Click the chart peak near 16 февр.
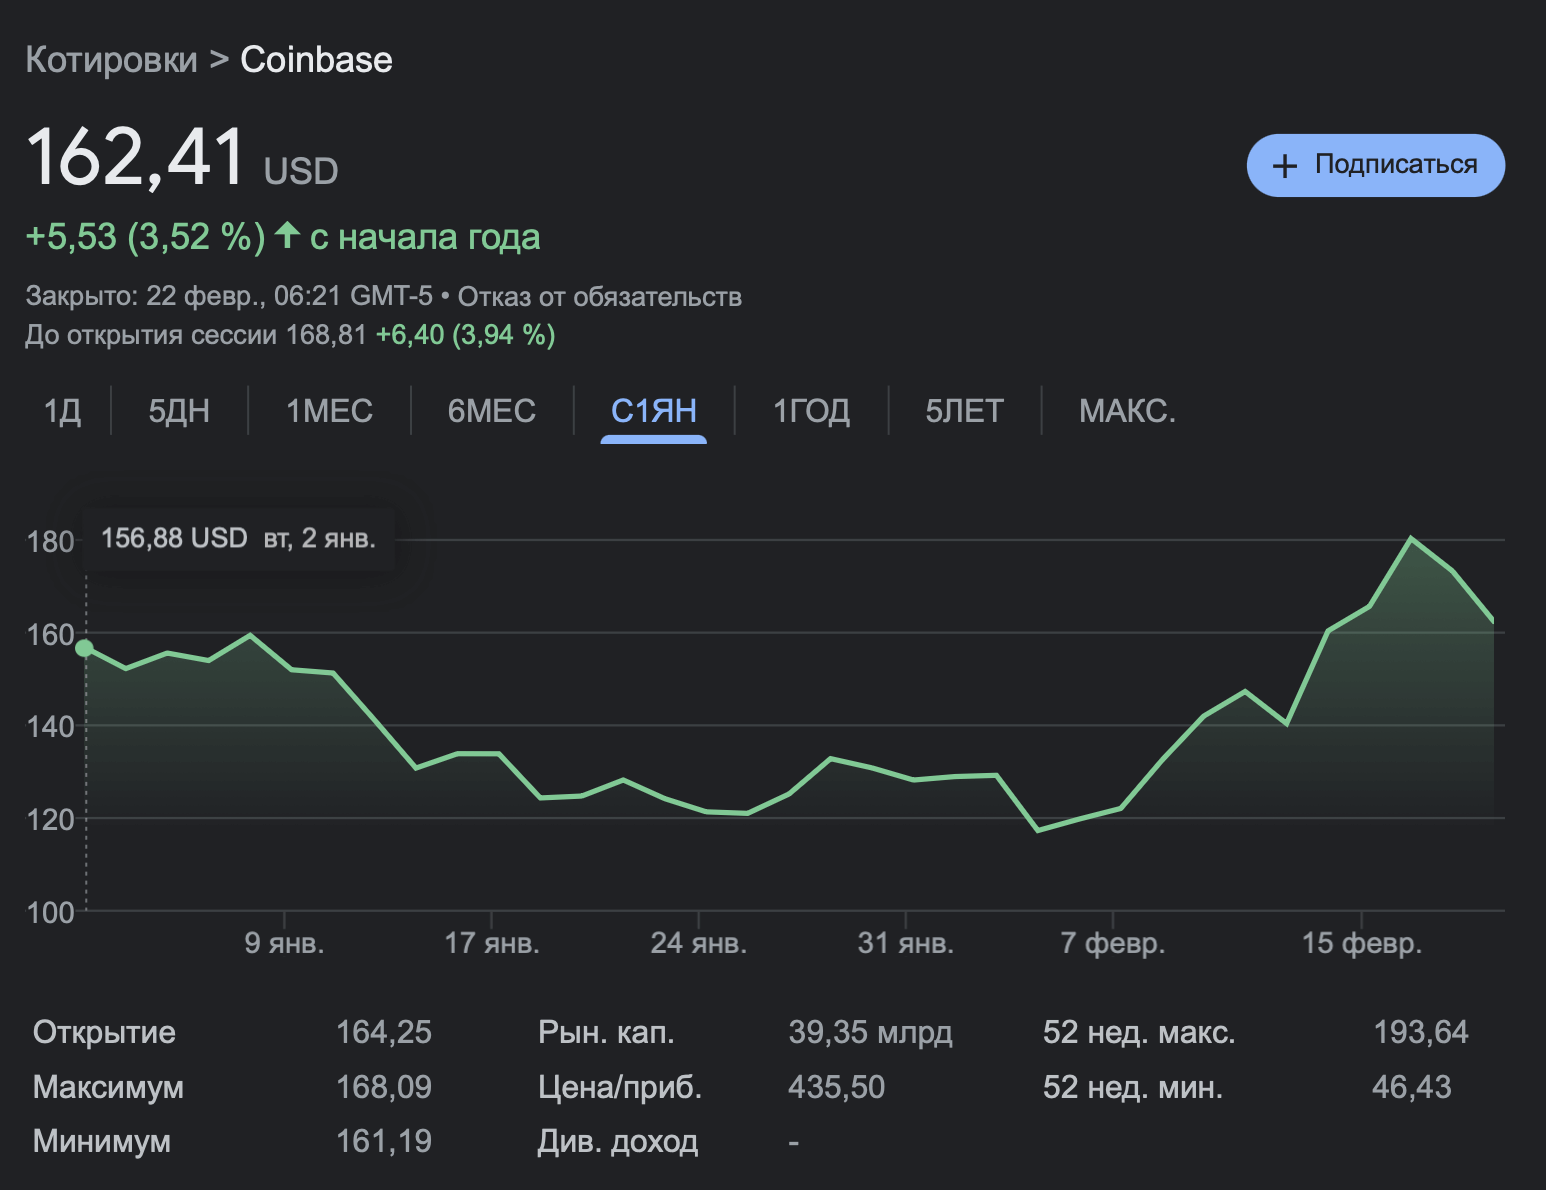 [1410, 539]
